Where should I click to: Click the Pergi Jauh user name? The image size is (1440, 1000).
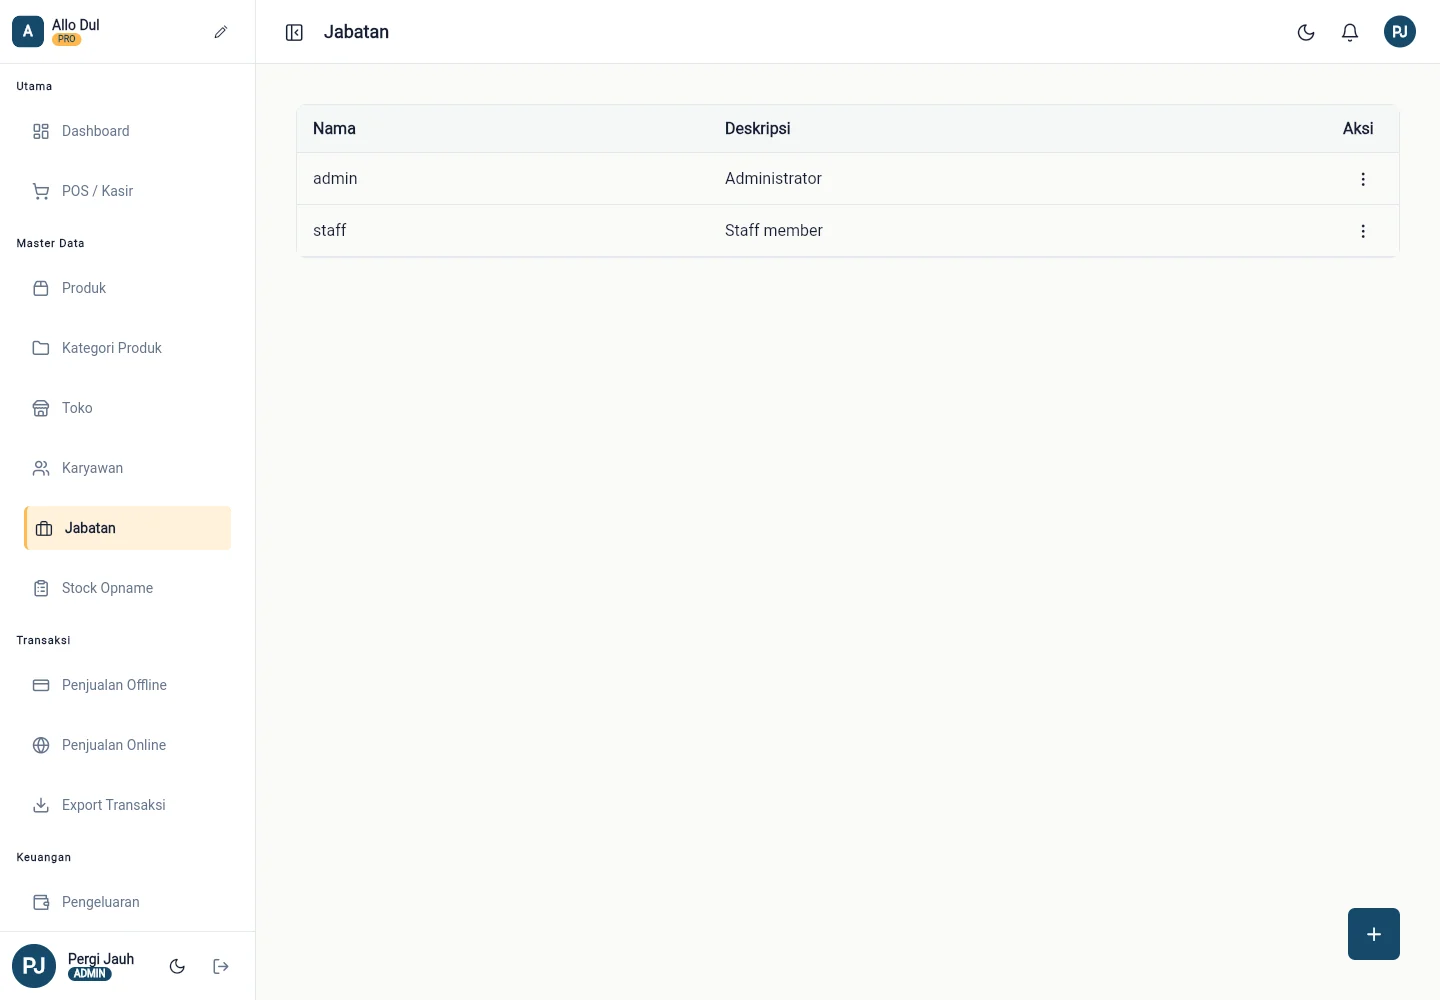point(101,959)
